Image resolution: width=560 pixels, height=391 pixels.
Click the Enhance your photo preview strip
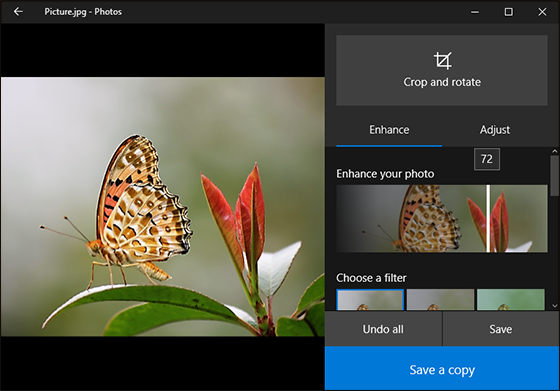click(442, 219)
